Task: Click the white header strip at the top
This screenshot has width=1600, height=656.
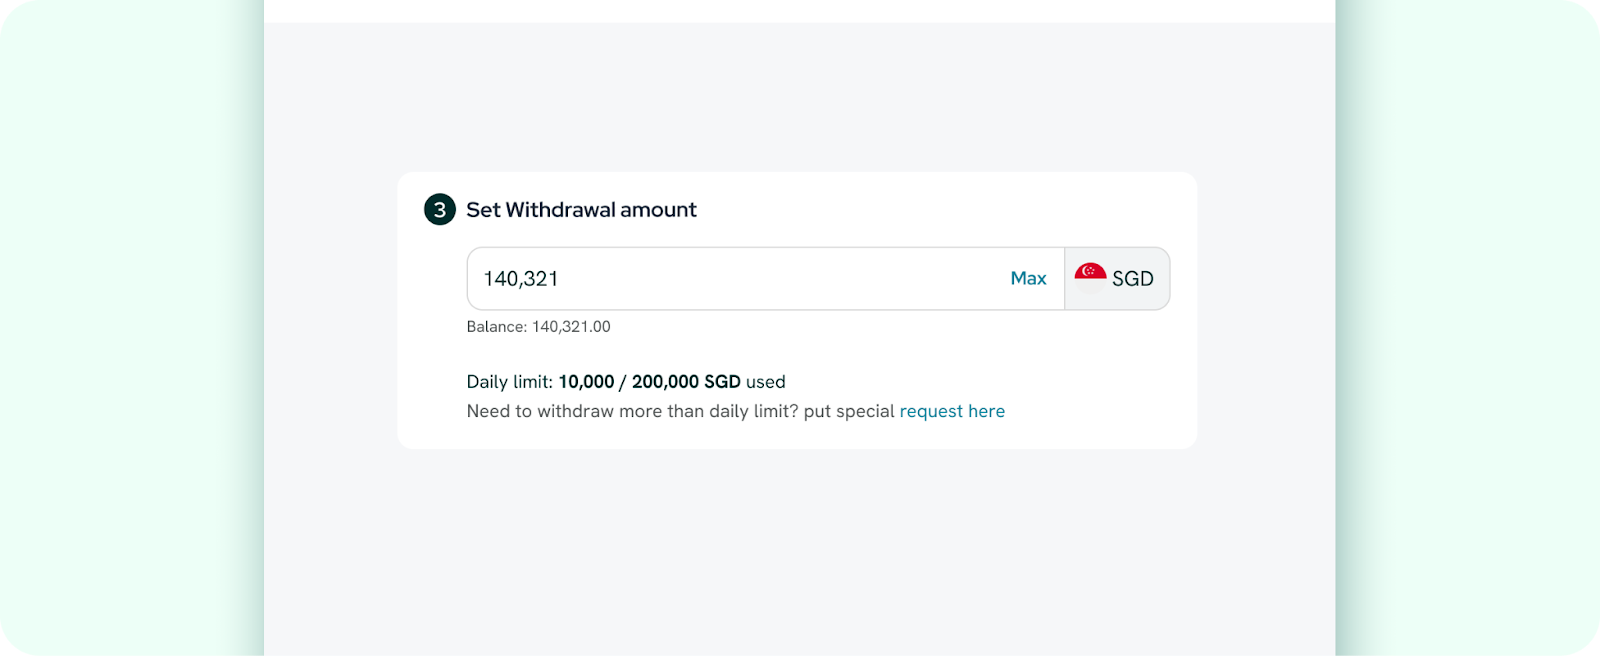Action: 800,11
